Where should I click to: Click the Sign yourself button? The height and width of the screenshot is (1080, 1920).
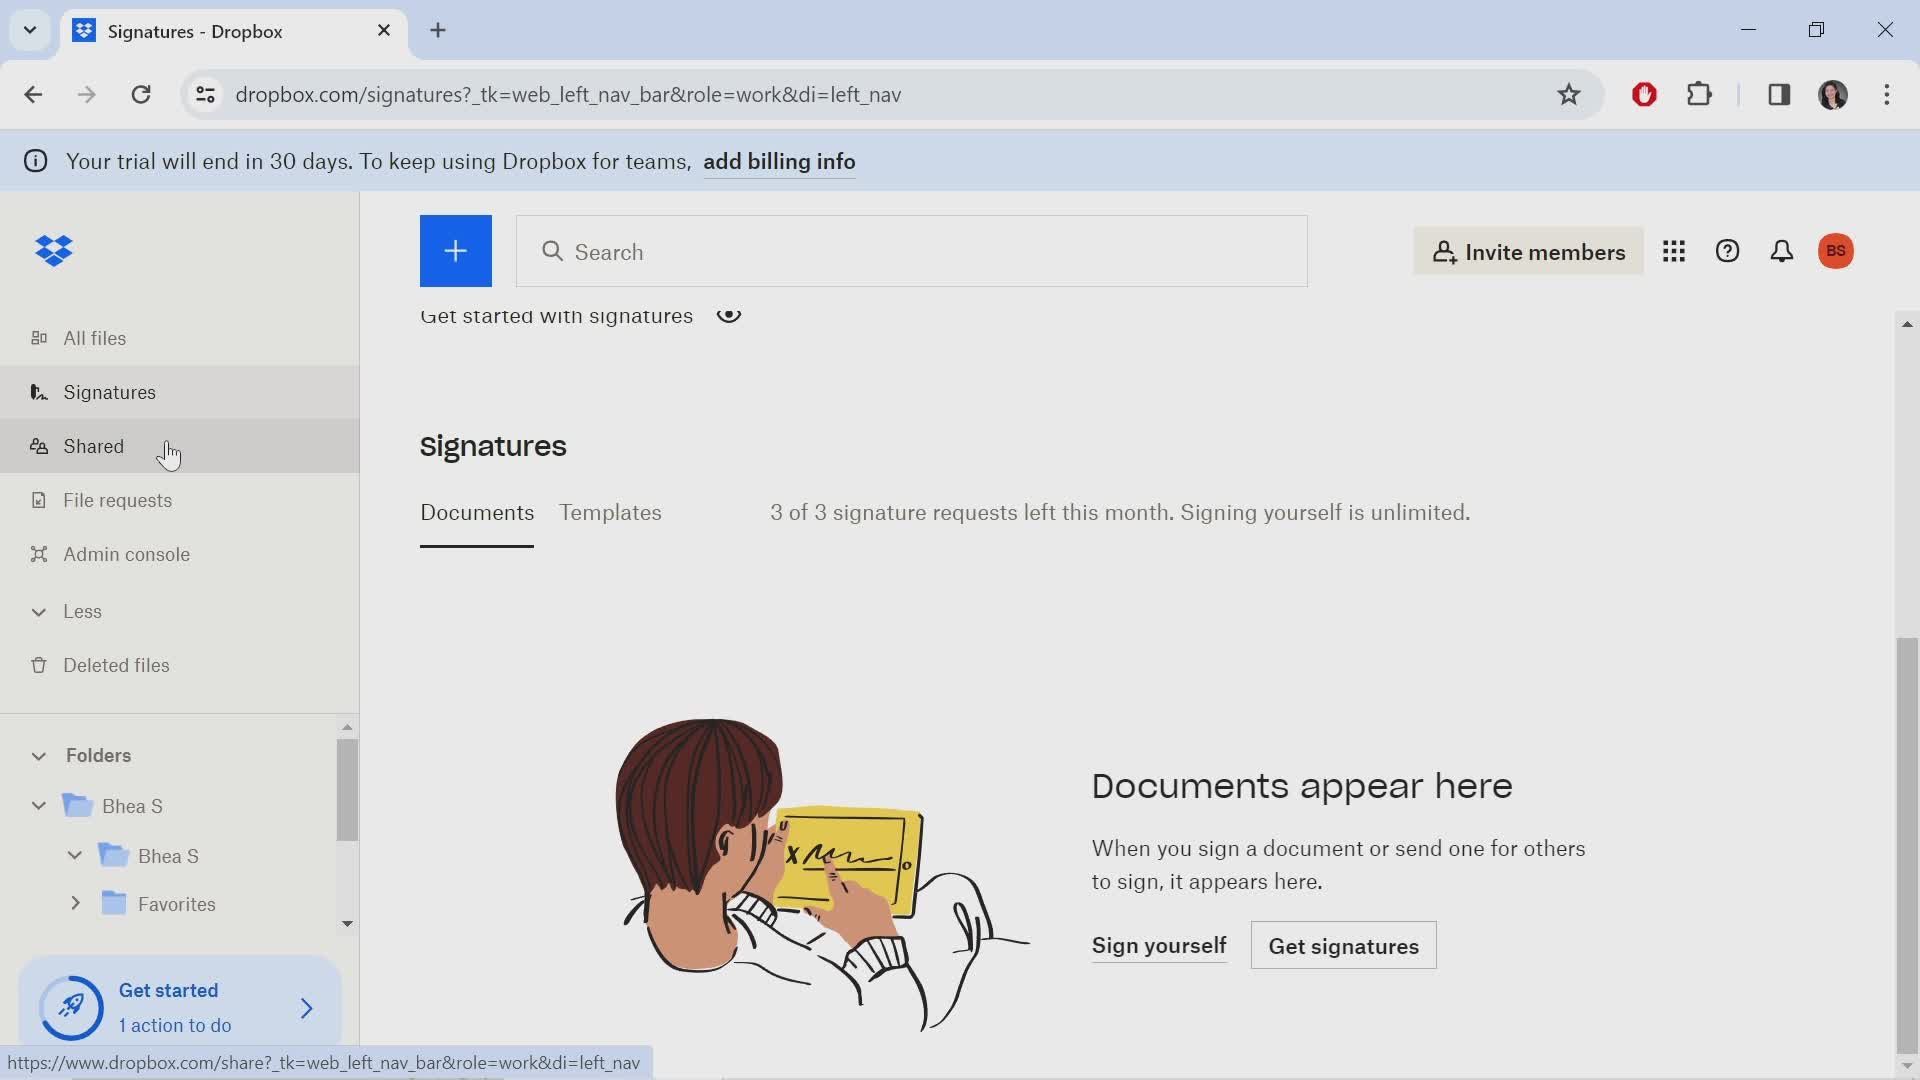click(x=1160, y=945)
